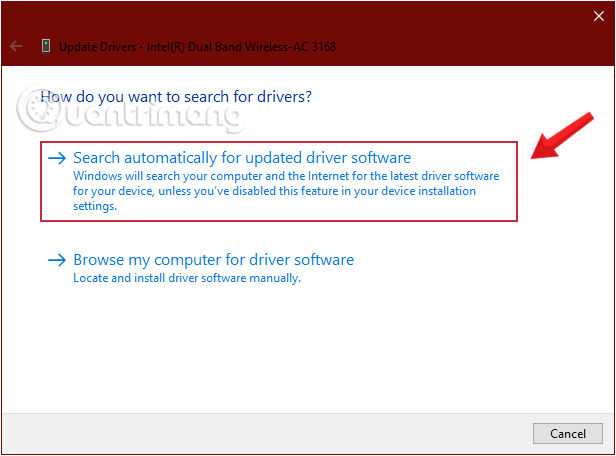
Task: Click the Quantrimang lightbulb watermark logo
Action: click(x=33, y=108)
